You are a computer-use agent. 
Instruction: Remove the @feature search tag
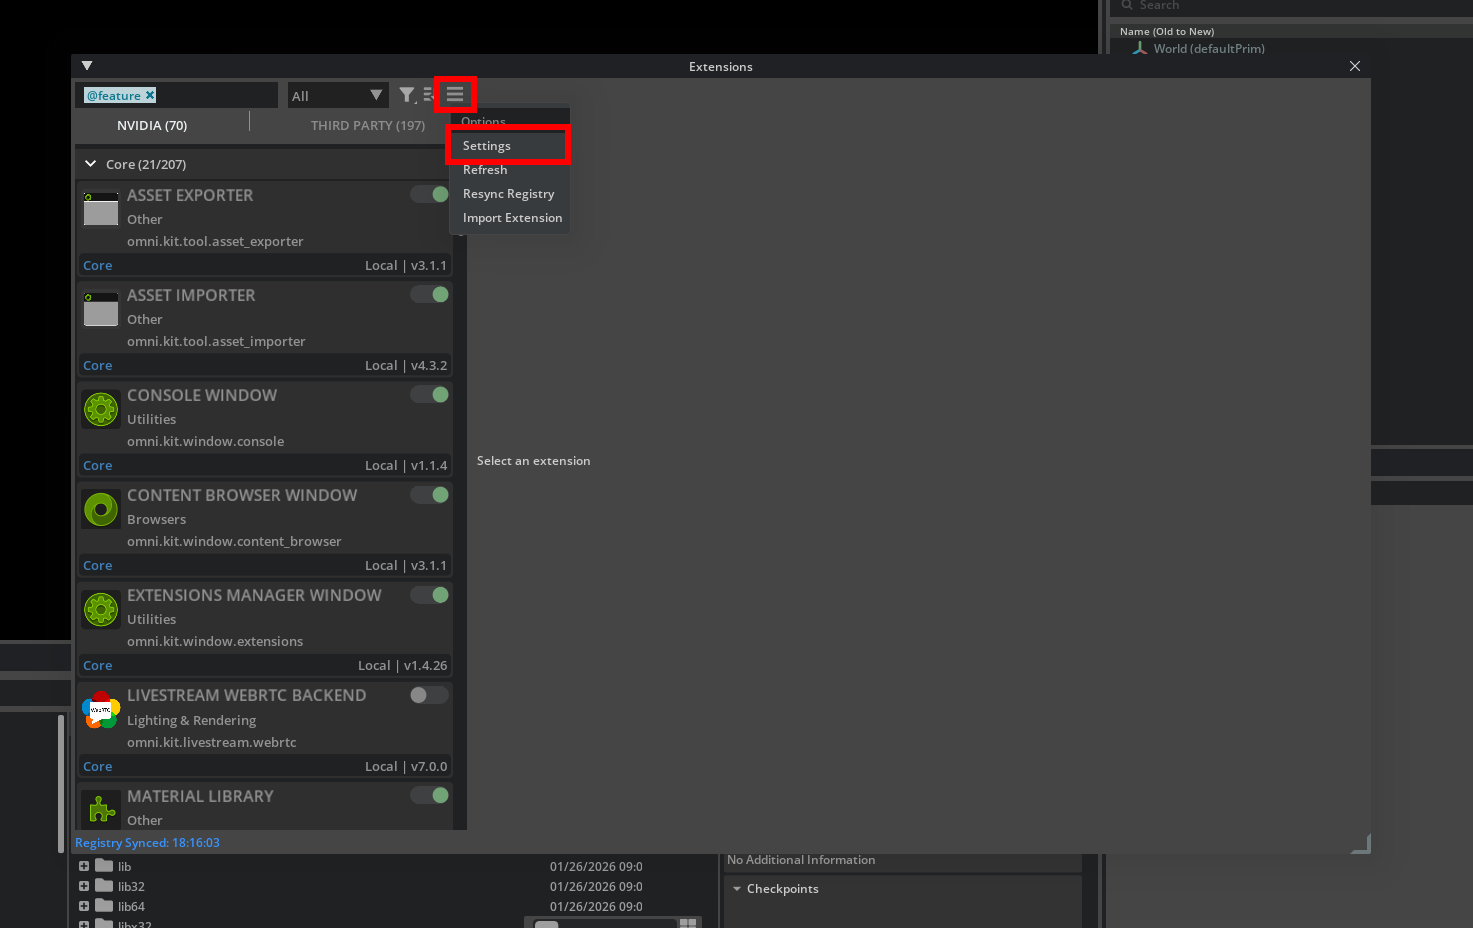click(150, 95)
